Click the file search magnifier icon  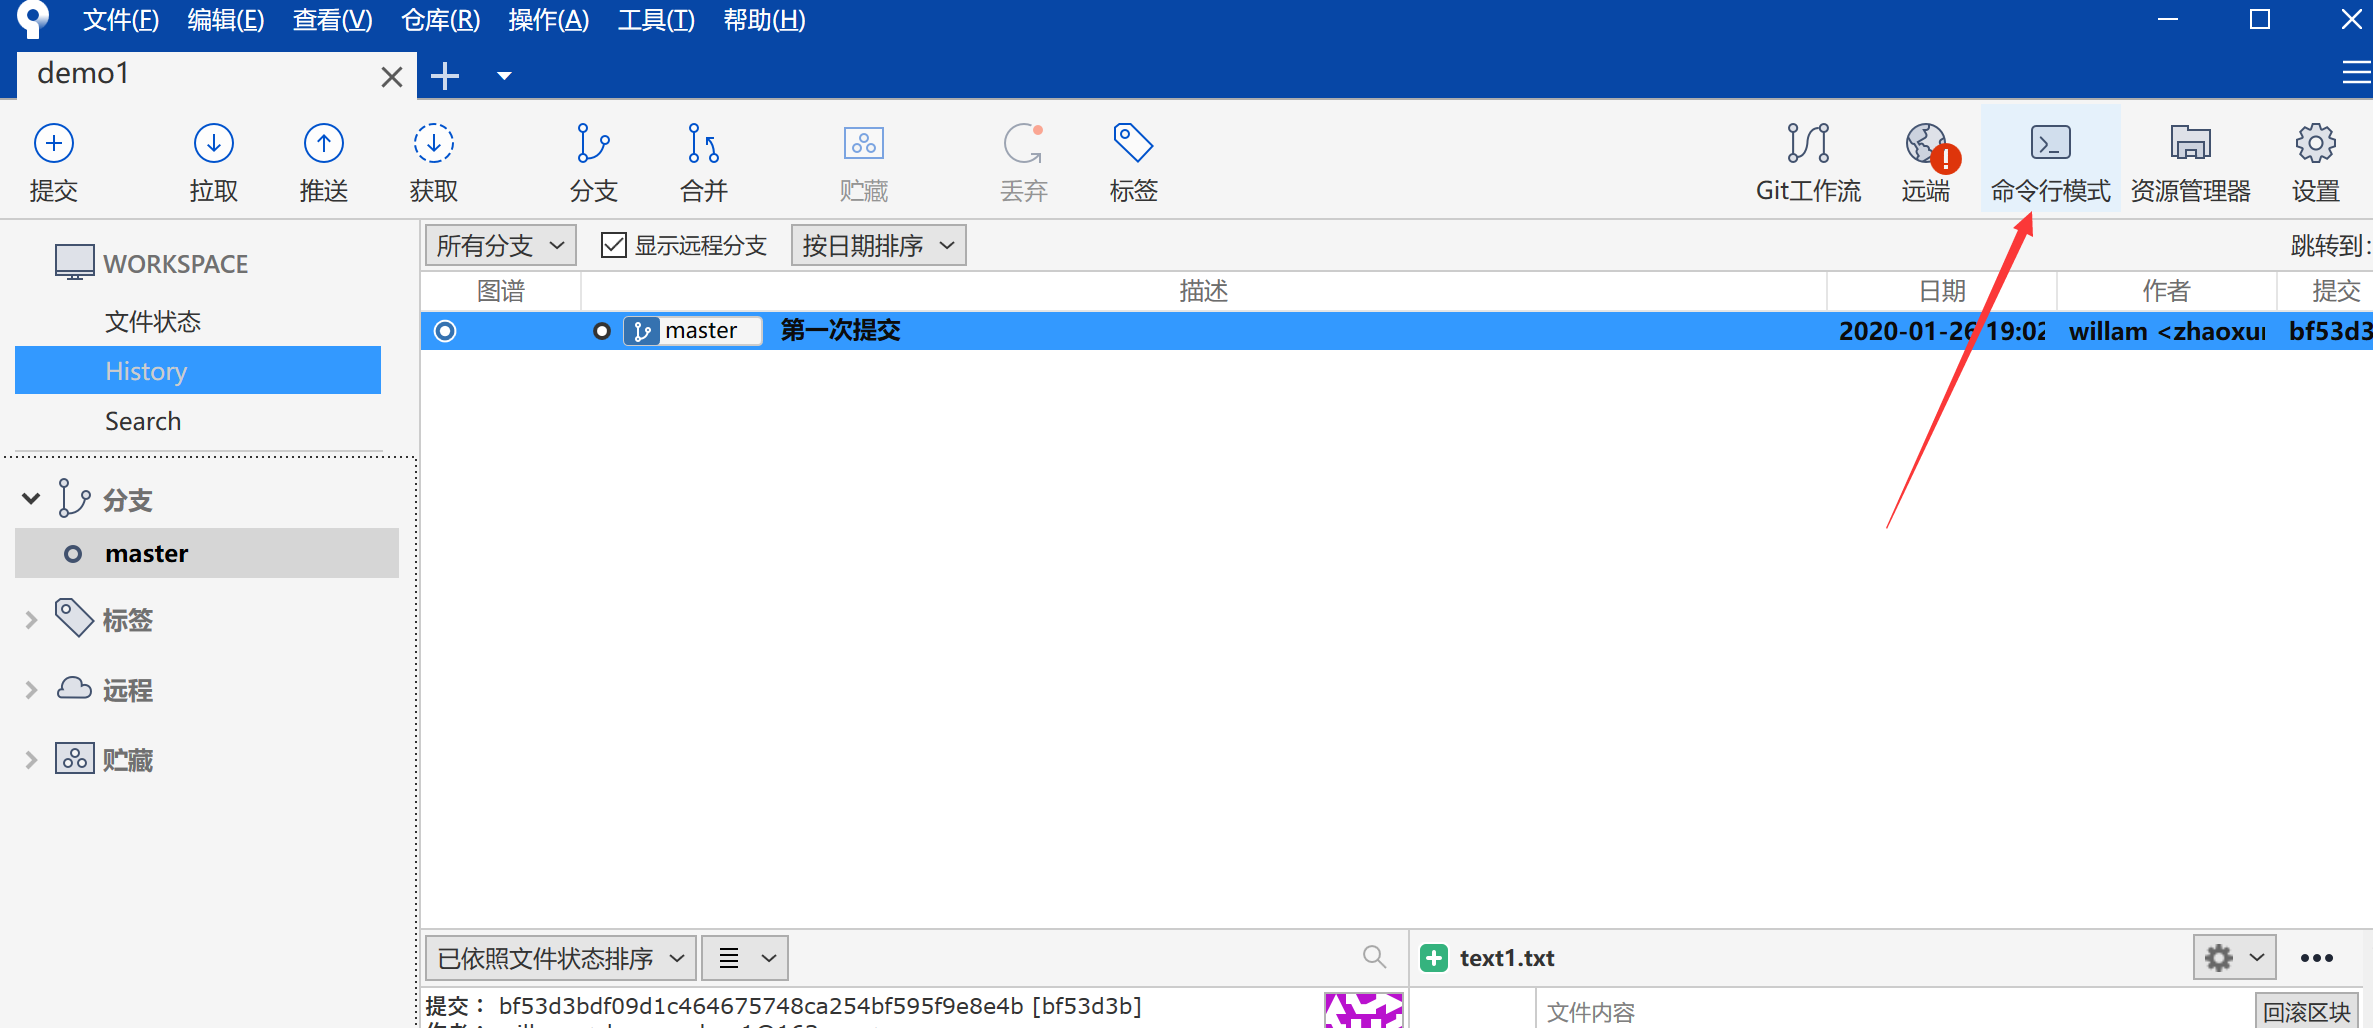(x=1374, y=957)
